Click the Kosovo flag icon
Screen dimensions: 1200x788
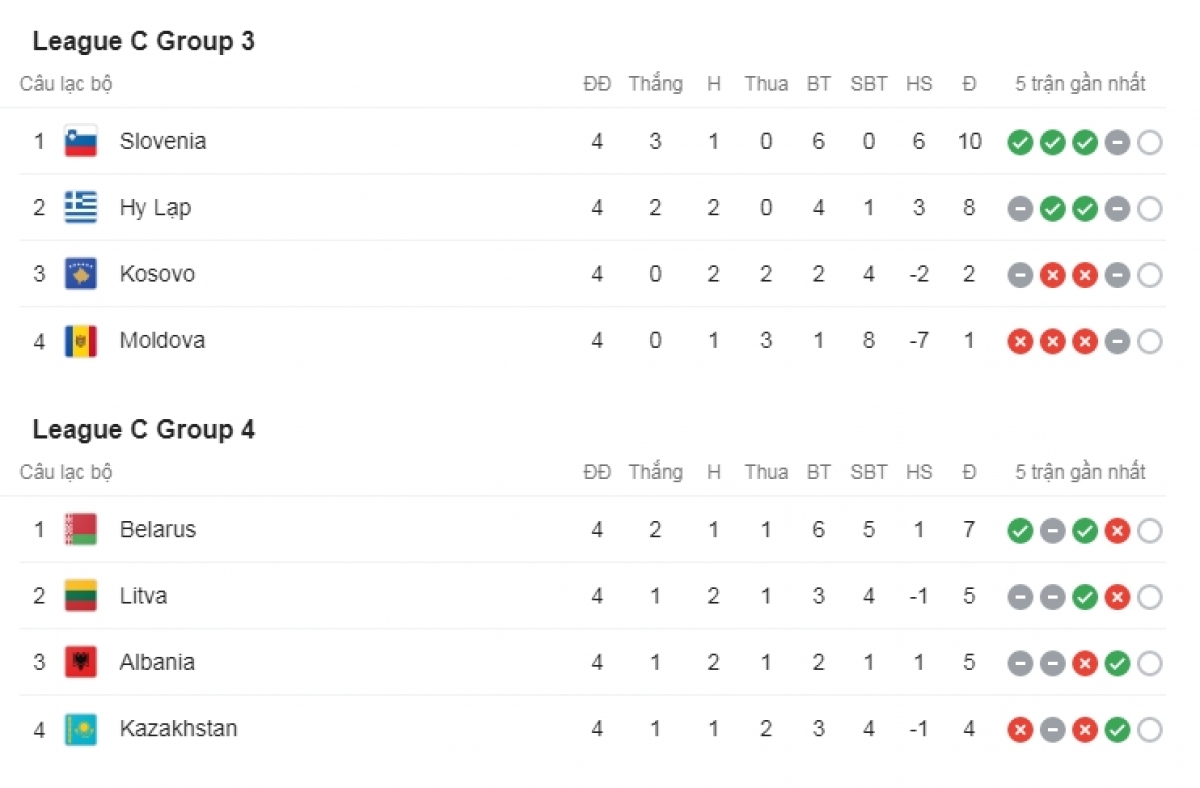[x=81, y=274]
